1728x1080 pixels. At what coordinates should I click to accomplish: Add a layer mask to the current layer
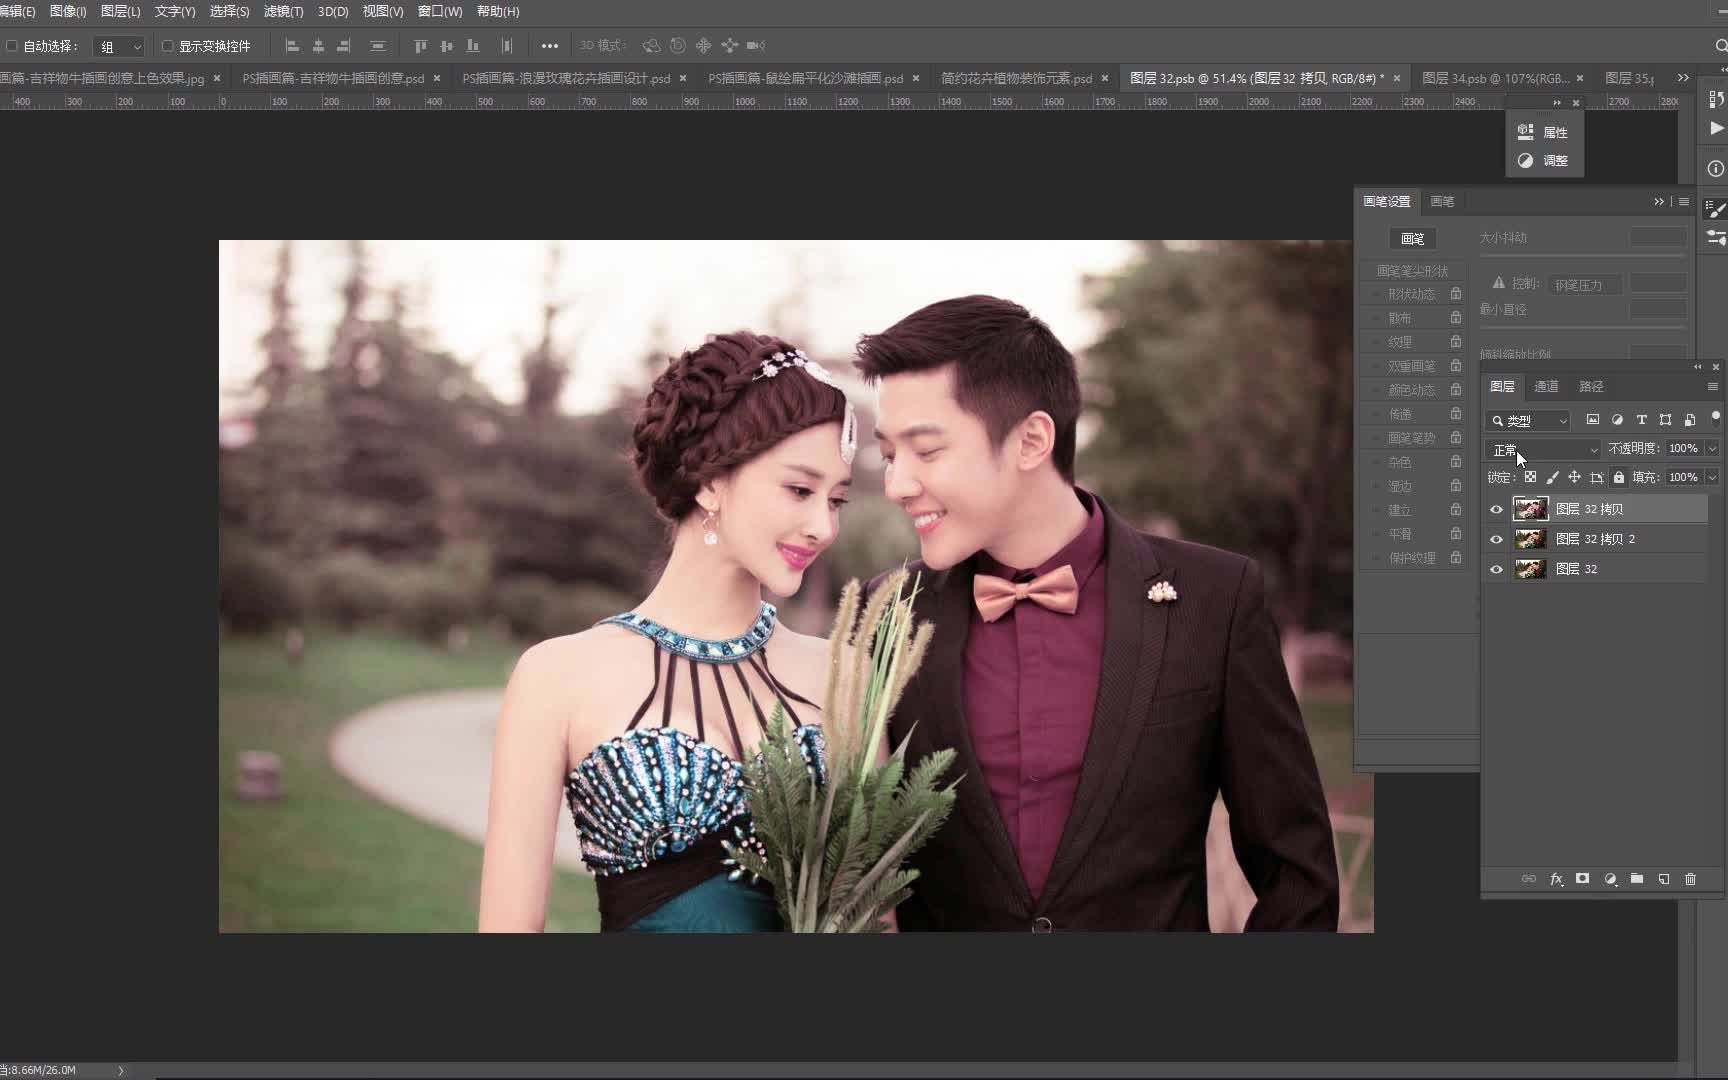tap(1582, 879)
